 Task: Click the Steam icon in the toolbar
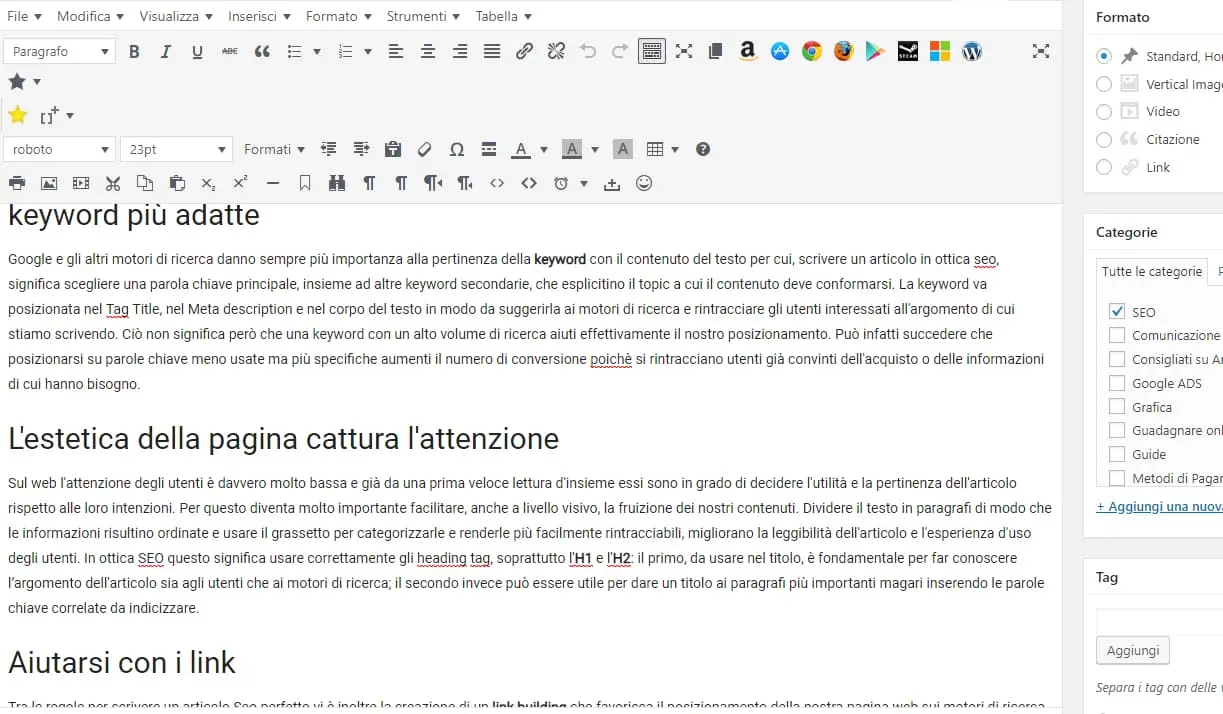click(x=908, y=51)
